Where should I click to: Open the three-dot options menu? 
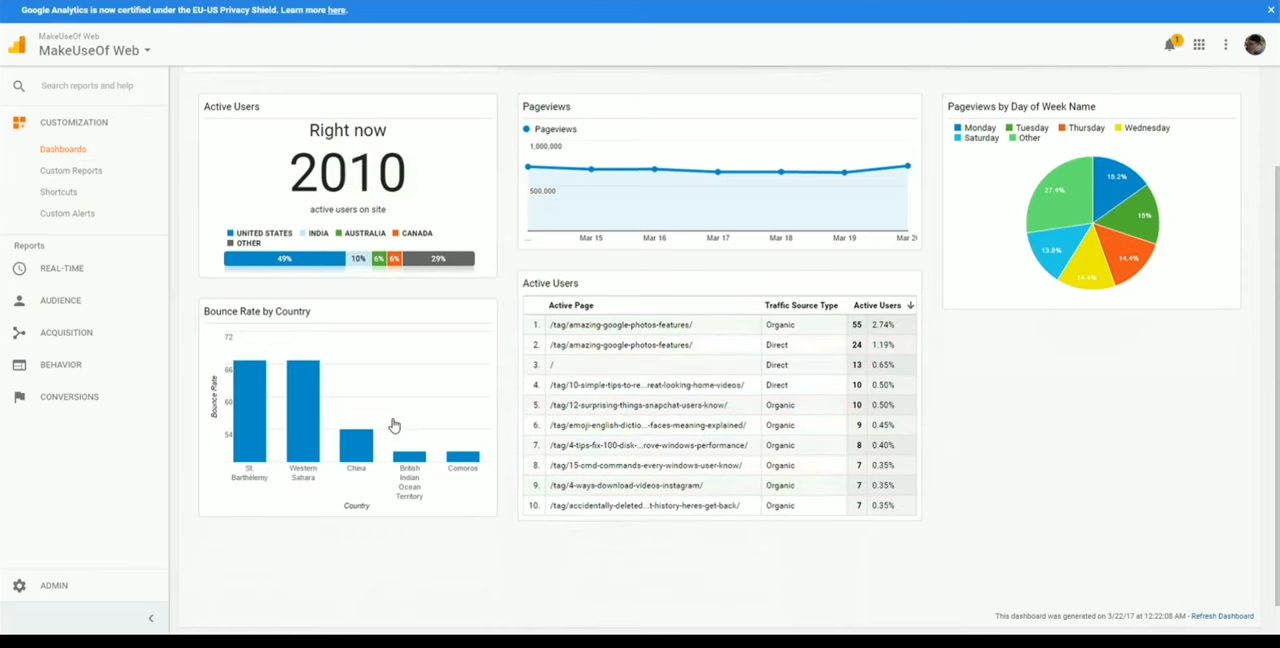[x=1225, y=45]
